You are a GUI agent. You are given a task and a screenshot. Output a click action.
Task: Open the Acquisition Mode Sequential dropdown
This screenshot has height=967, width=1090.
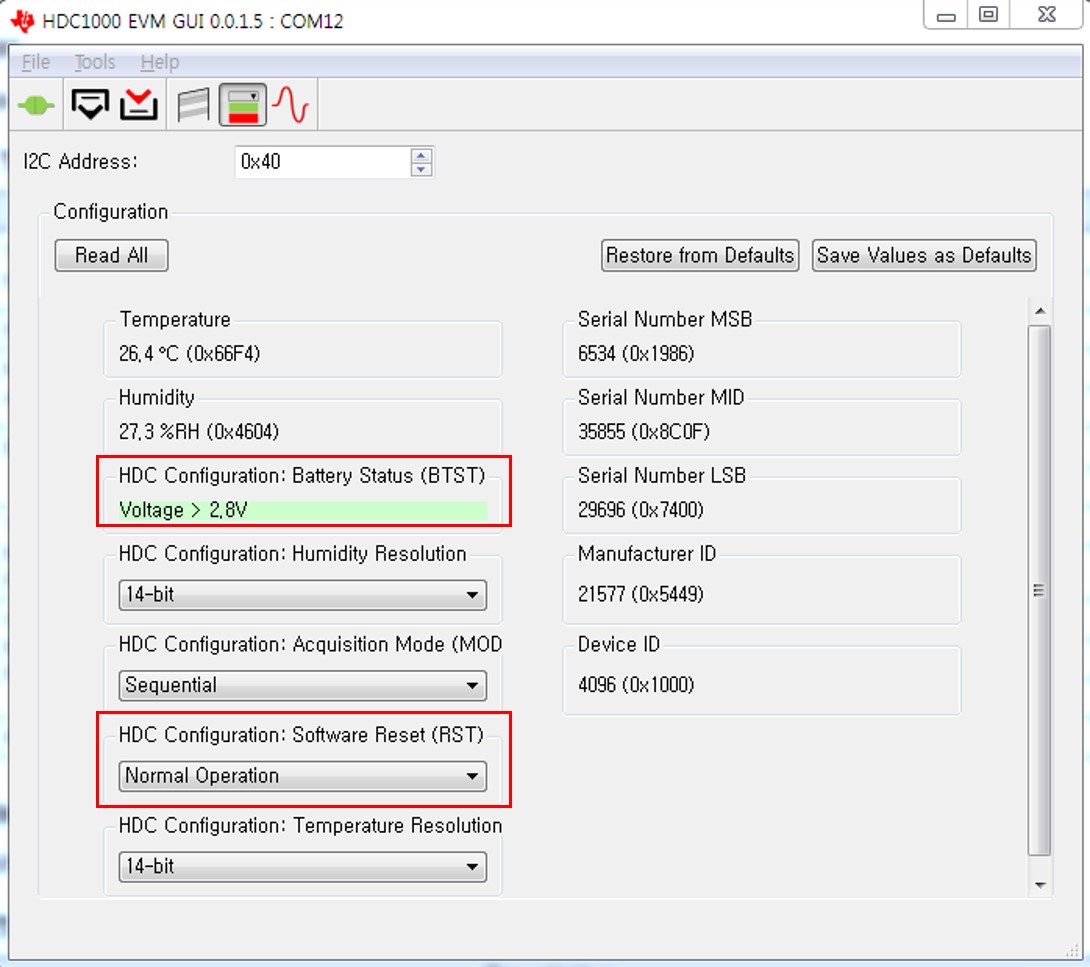click(302, 685)
